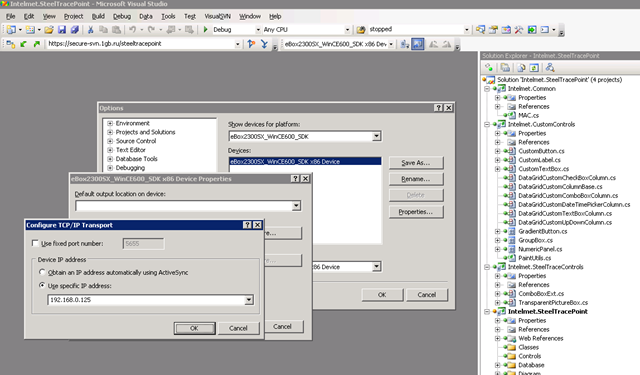Click the Redo arrow icon
This screenshot has width=640, height=375.
tap(151, 29)
